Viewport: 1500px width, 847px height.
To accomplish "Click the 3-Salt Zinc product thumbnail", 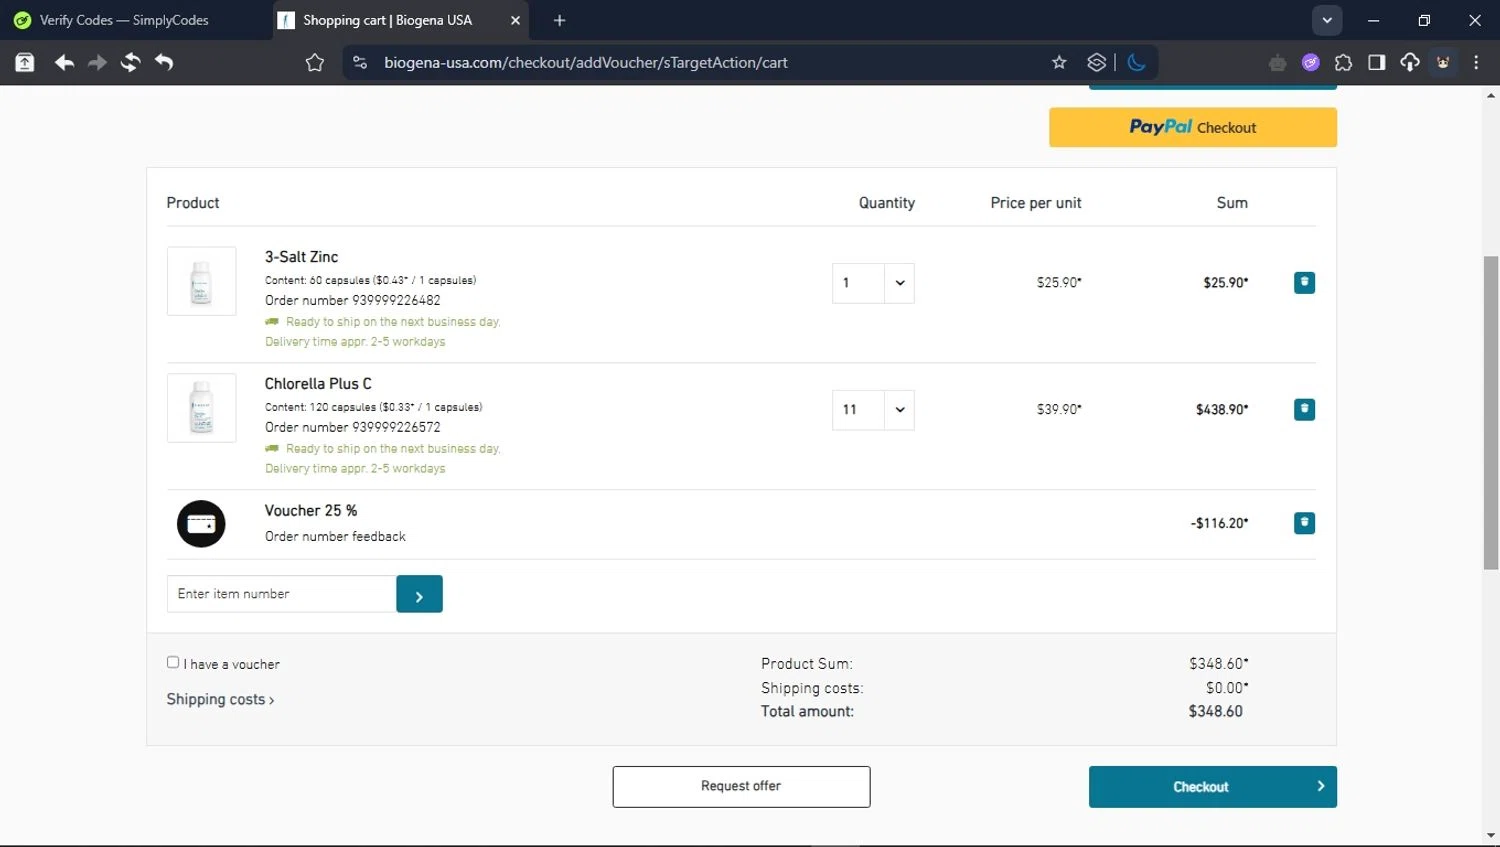I will coord(201,281).
